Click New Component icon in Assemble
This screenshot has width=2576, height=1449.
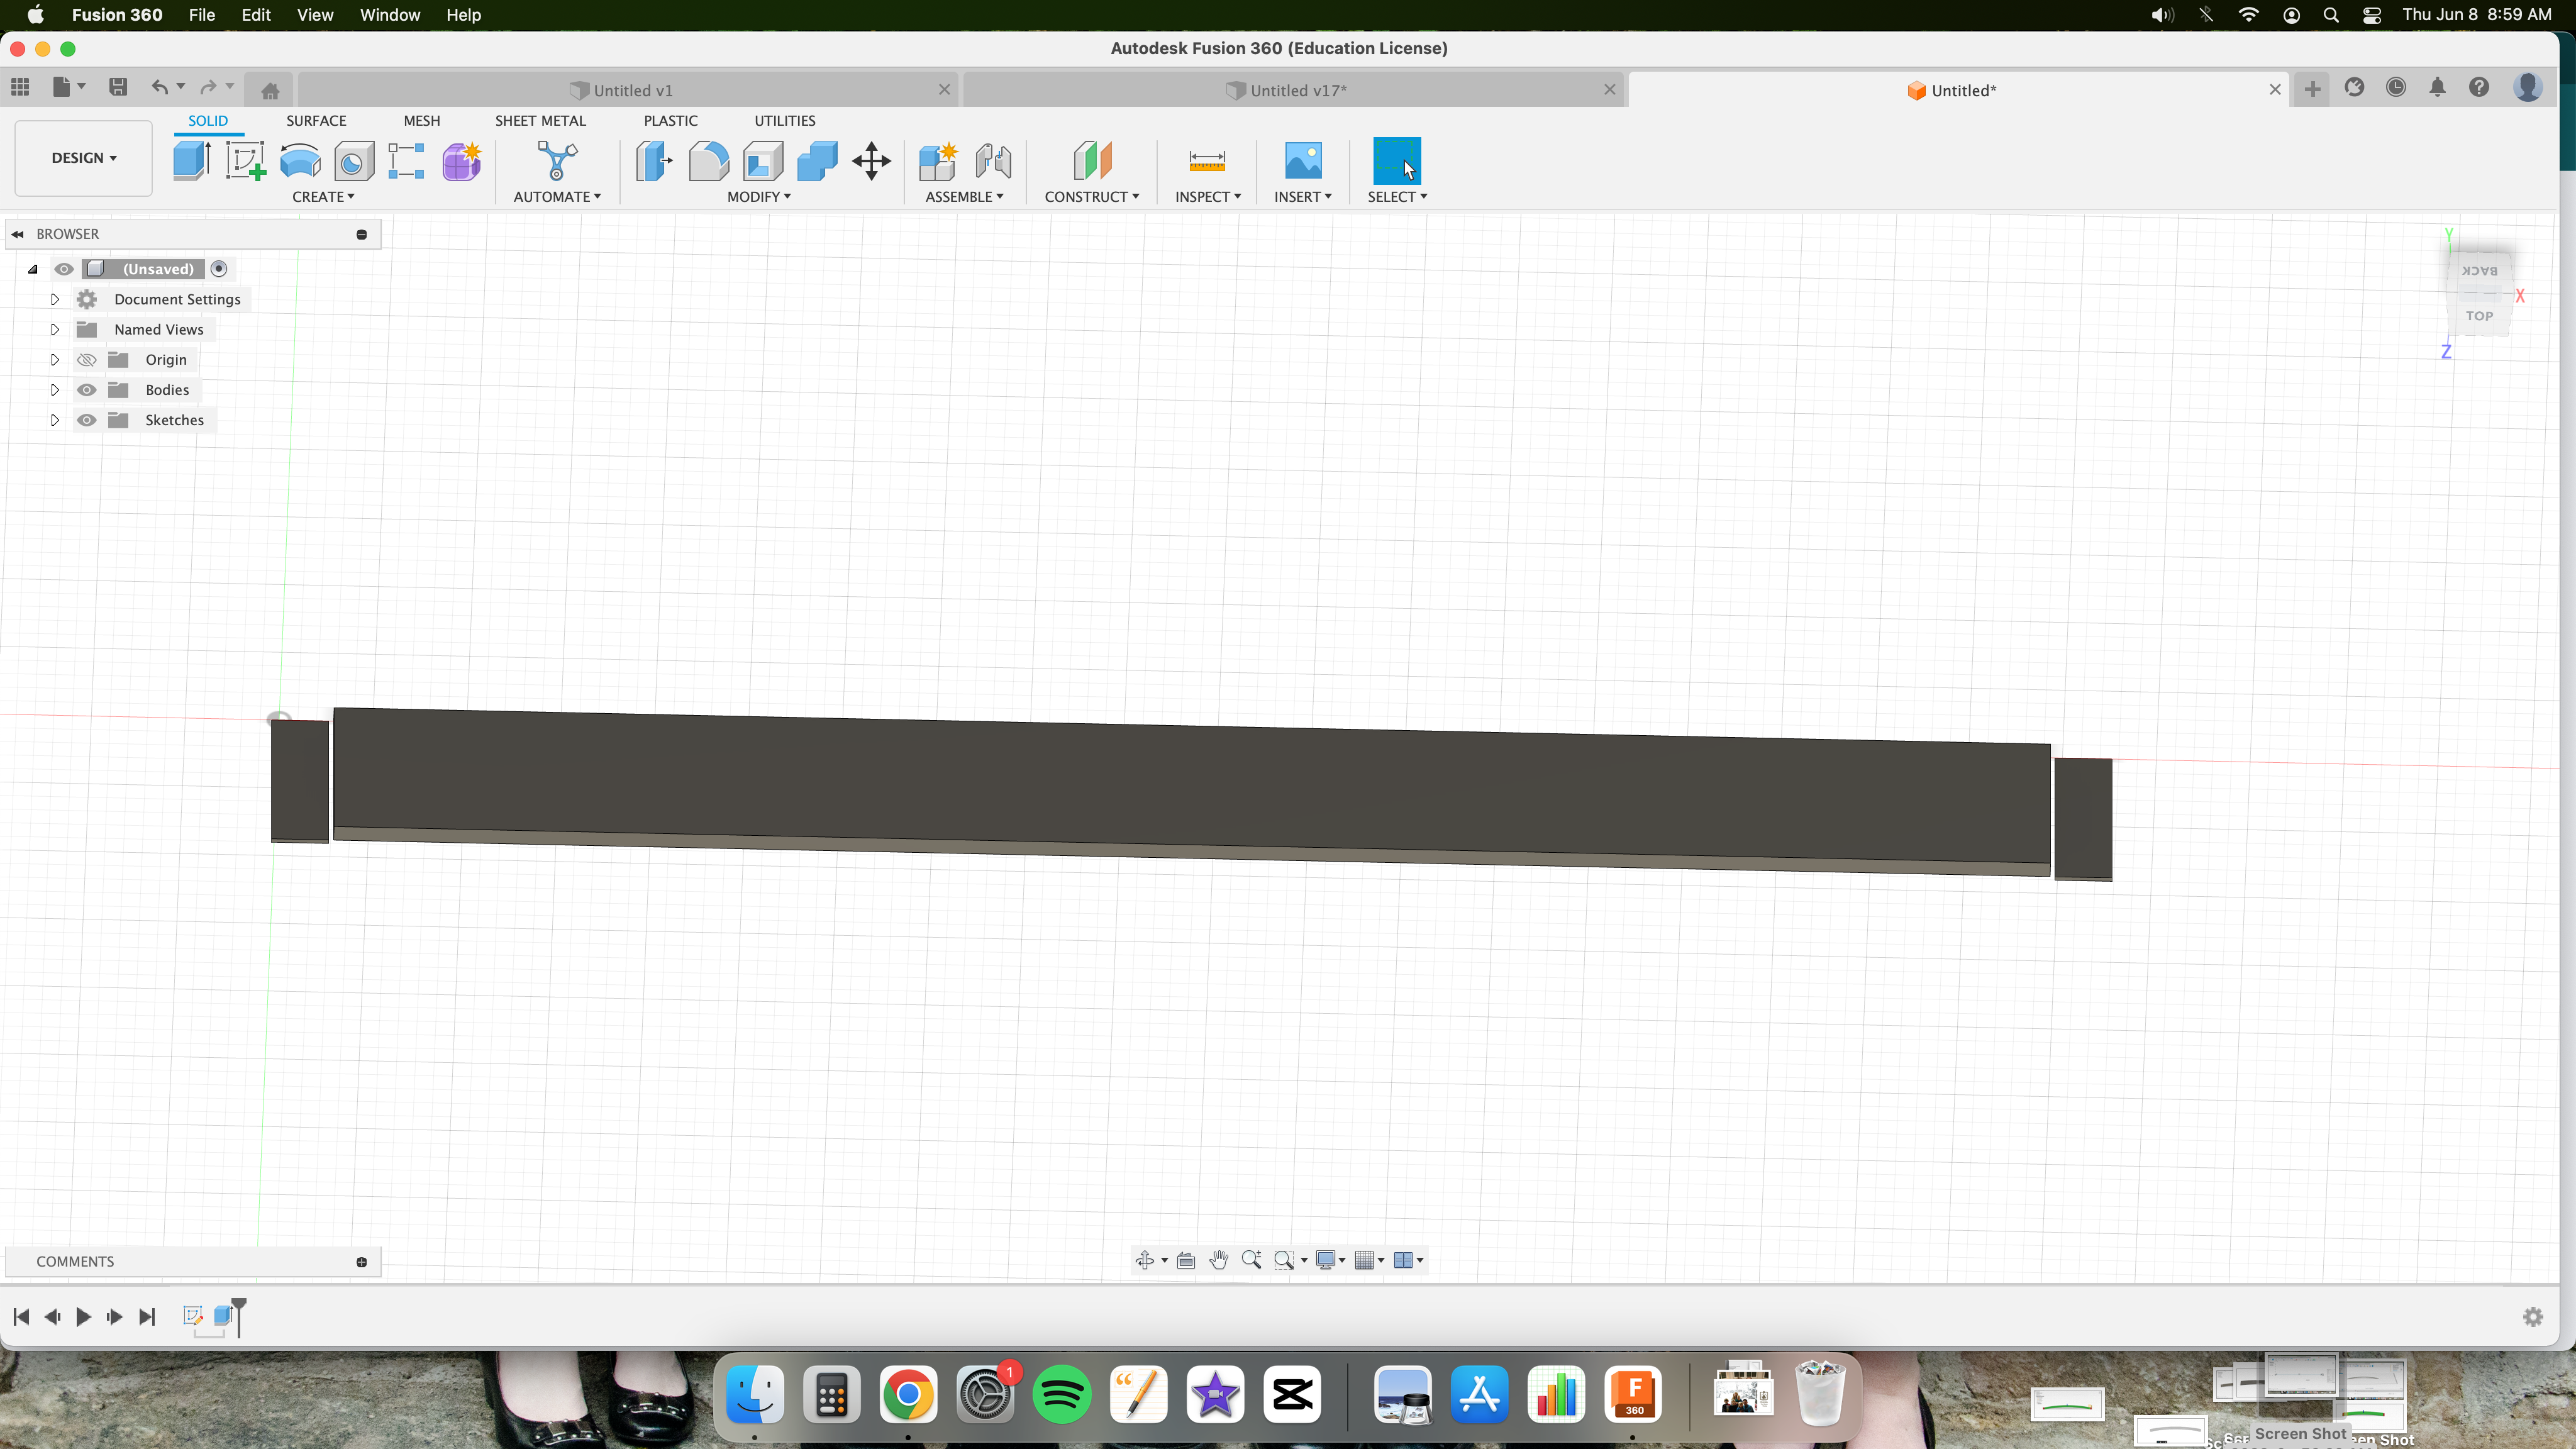938,161
